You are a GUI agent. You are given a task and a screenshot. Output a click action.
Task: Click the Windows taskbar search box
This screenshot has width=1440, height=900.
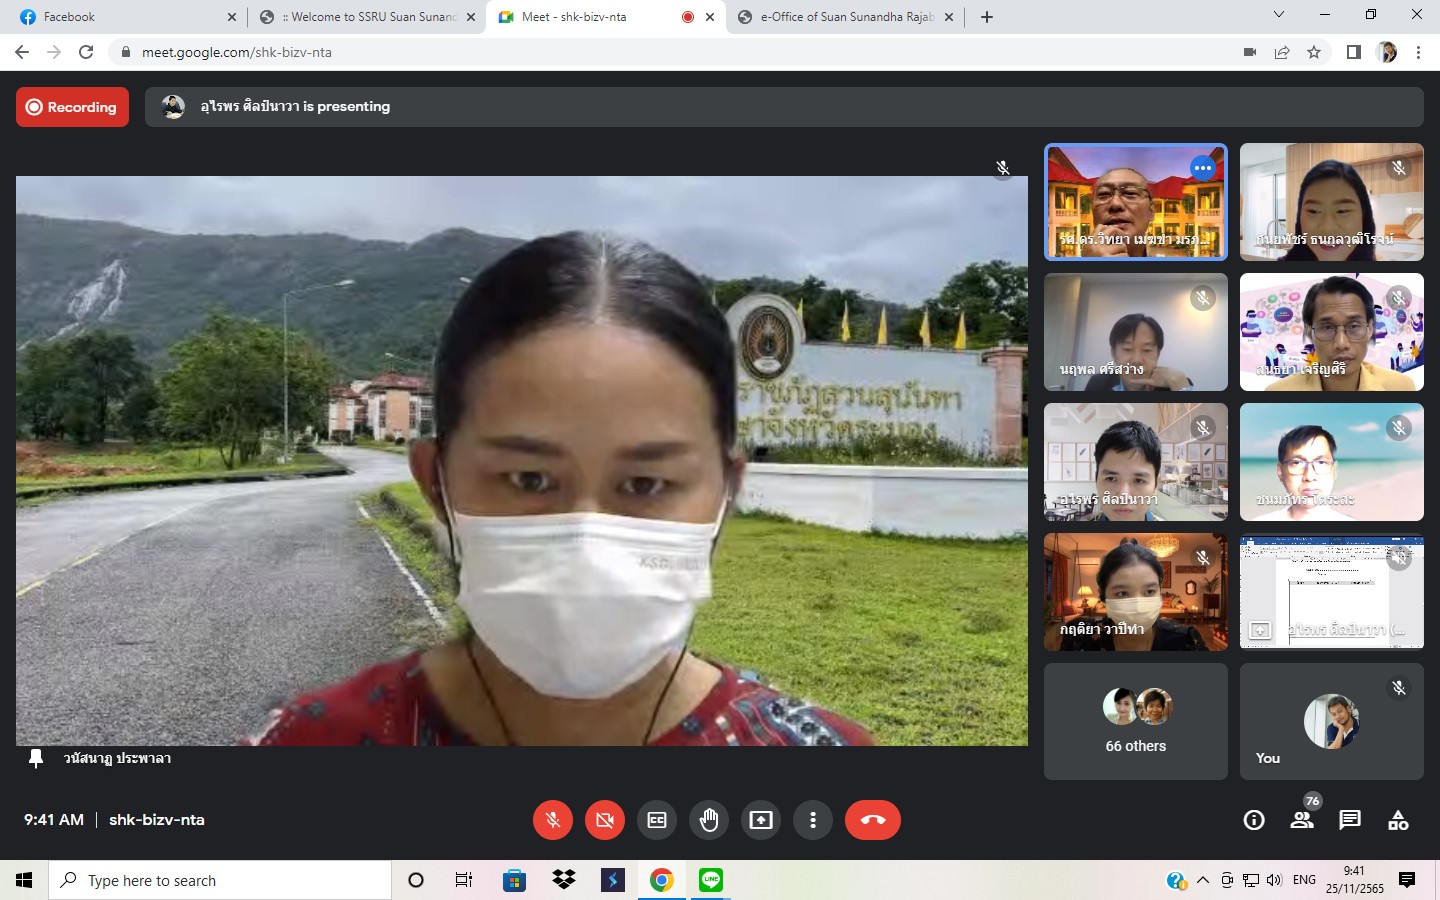(x=220, y=880)
